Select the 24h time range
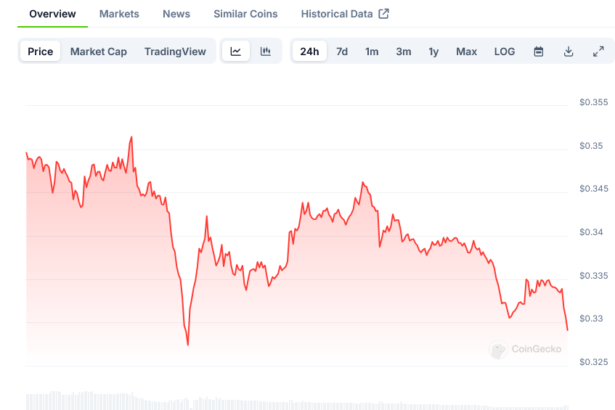This screenshot has height=410, width=615. 310,51
